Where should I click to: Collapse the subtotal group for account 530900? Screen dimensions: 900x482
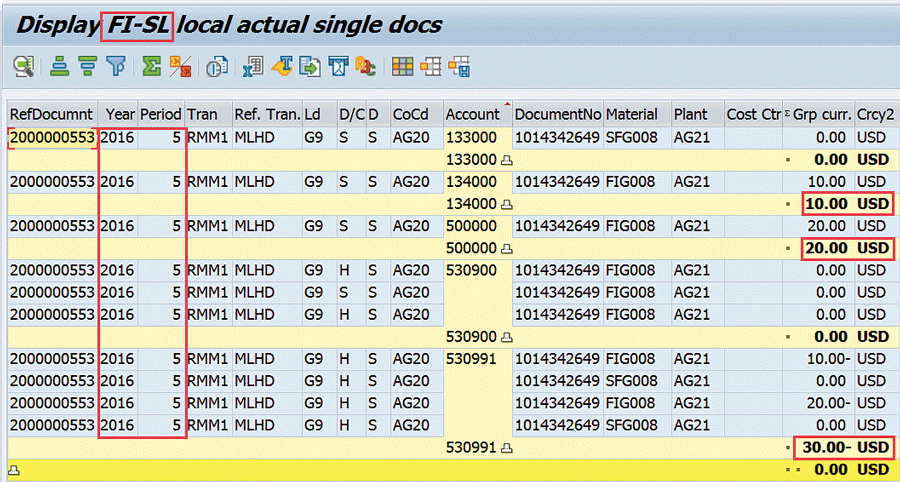(x=506, y=337)
